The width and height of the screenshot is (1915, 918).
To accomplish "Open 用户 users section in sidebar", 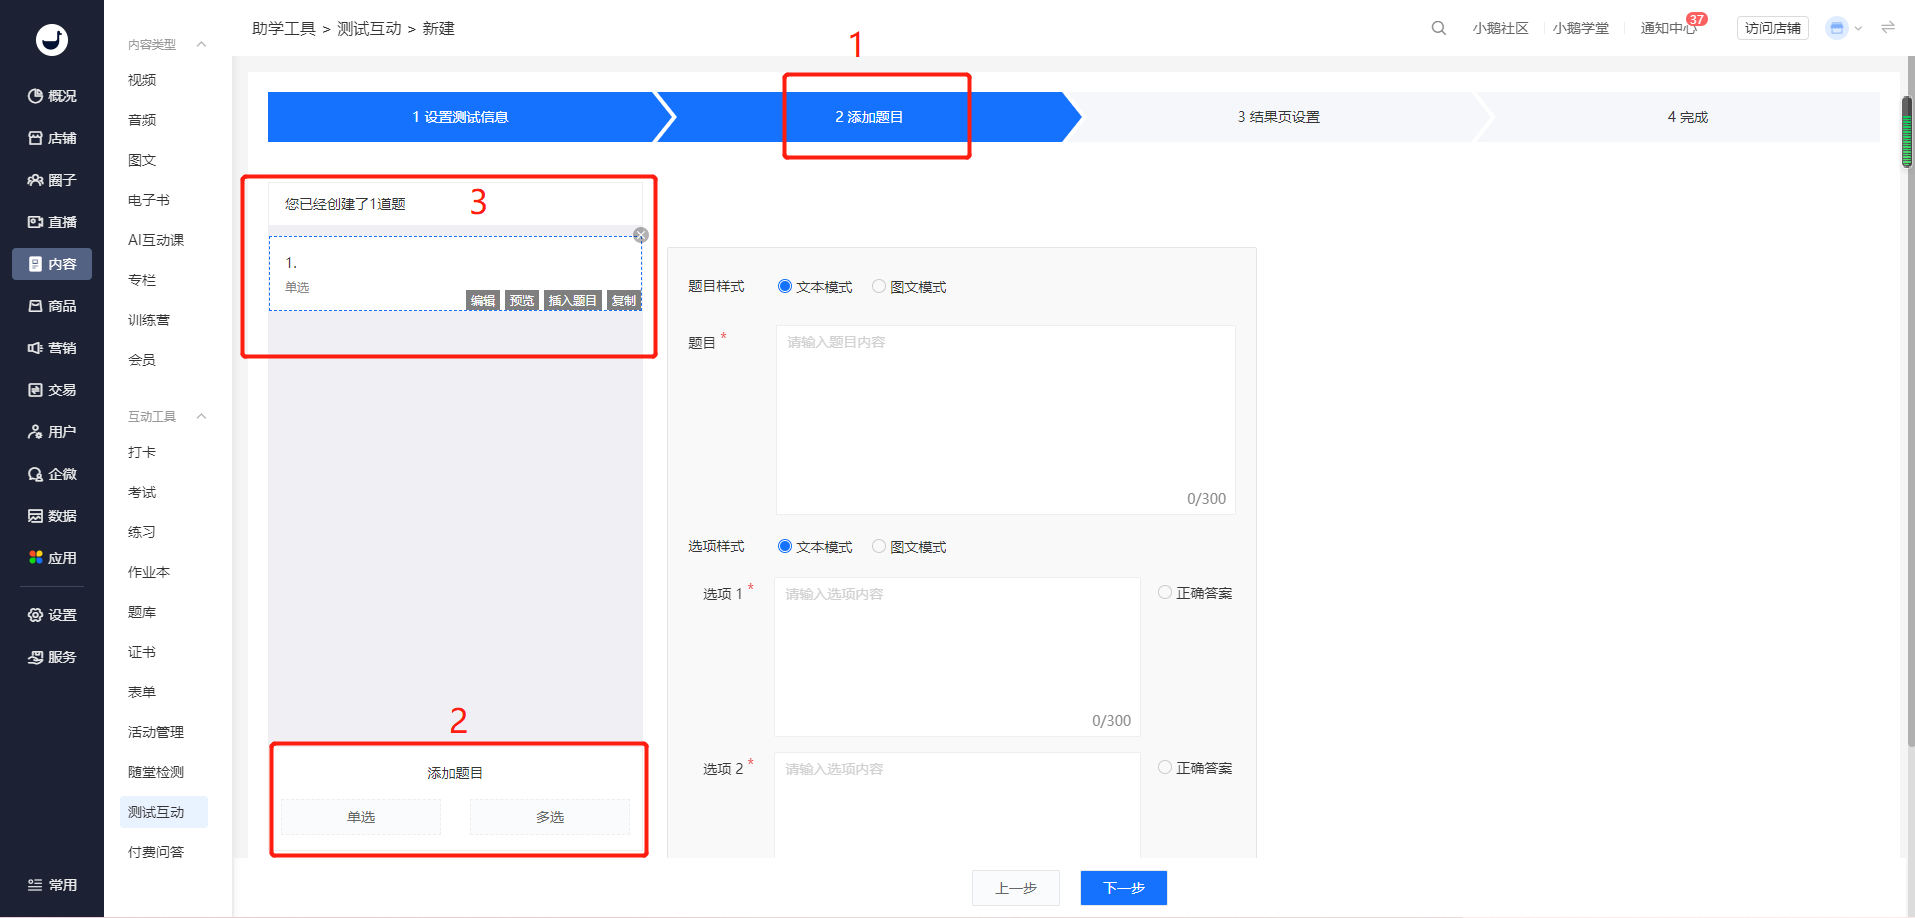I will (x=52, y=432).
